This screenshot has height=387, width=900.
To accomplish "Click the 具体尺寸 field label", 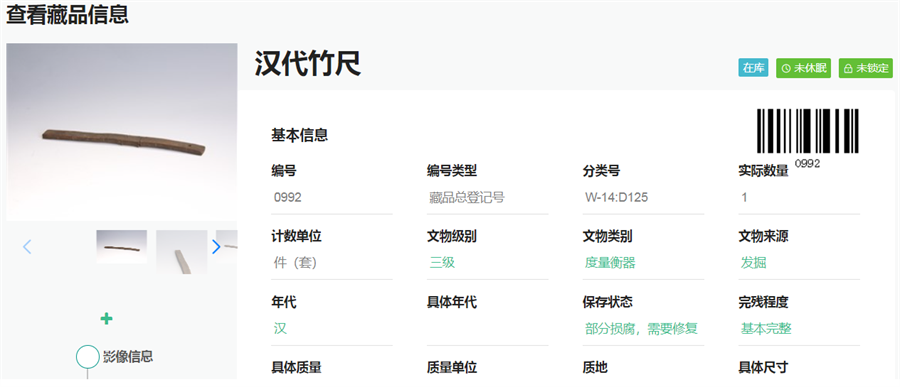I will point(763,367).
